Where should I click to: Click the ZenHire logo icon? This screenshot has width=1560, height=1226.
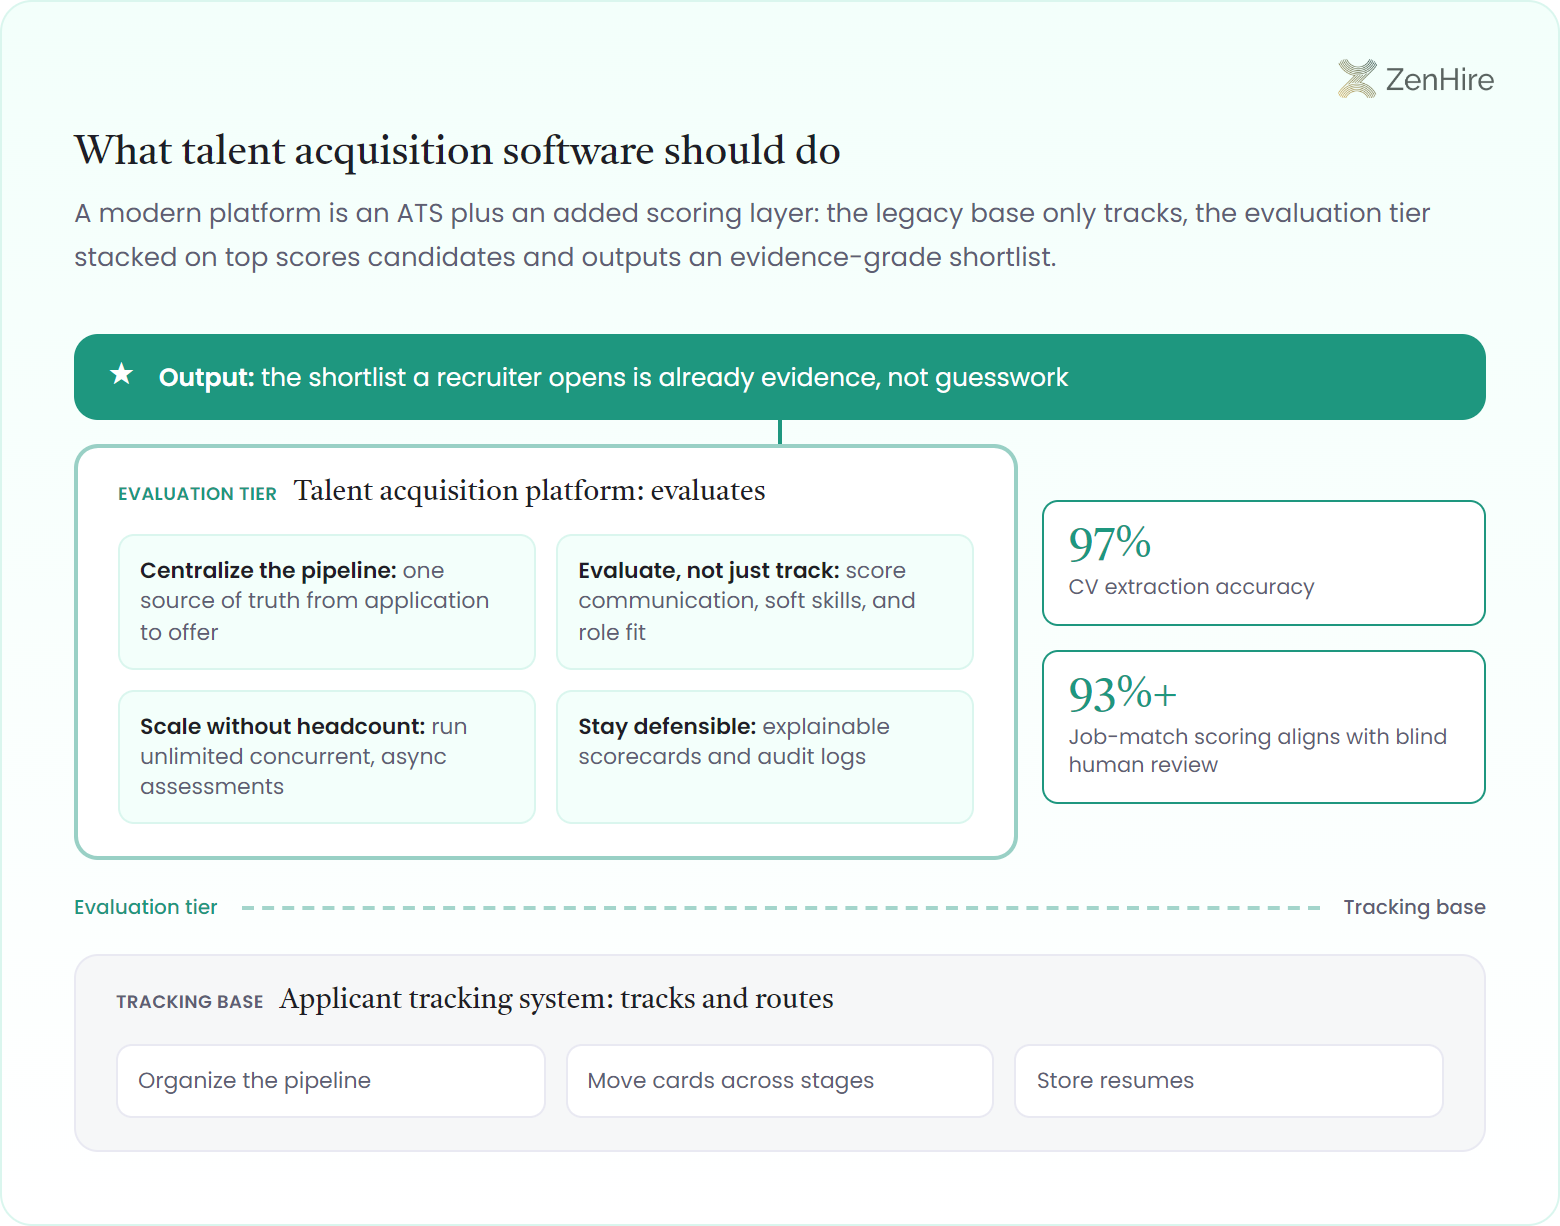point(1357,79)
